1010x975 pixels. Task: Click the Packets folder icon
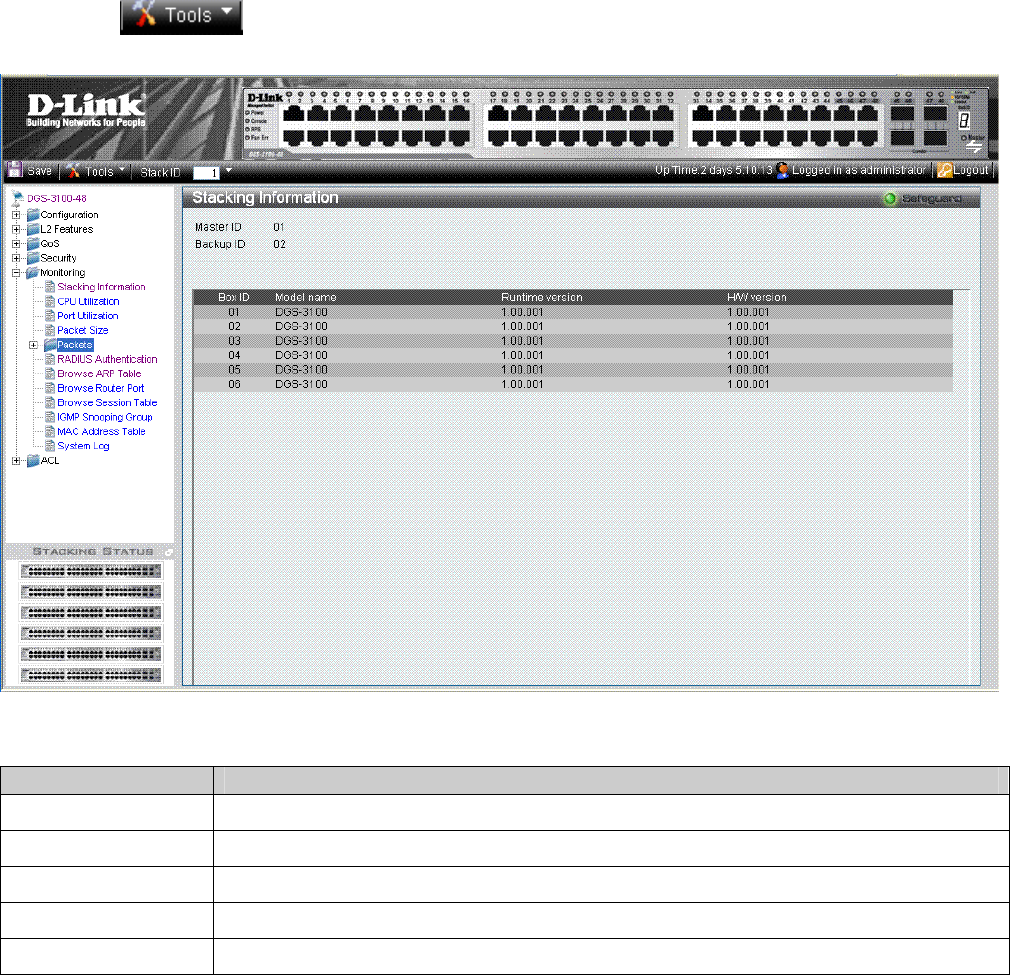point(50,345)
